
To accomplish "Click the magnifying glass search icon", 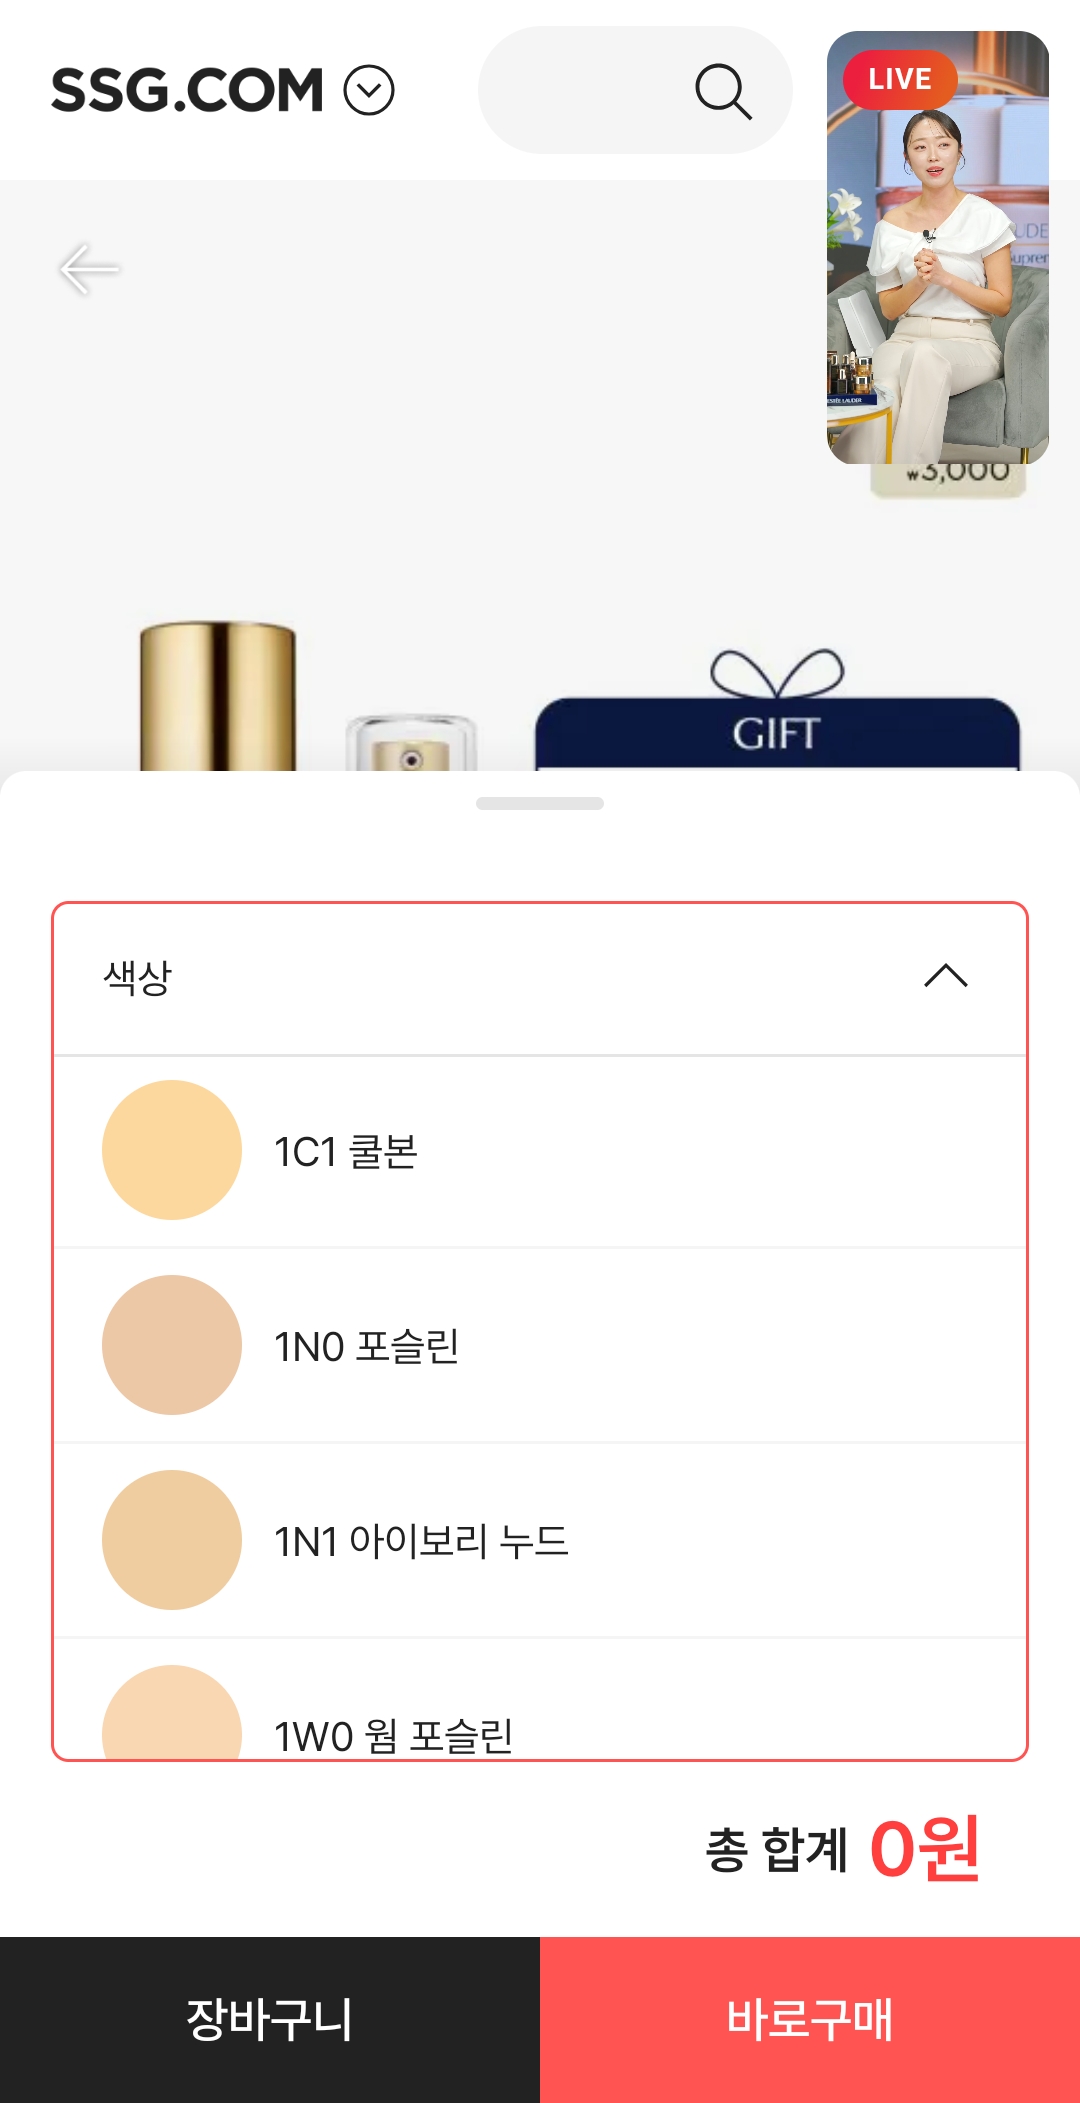I will click(723, 92).
